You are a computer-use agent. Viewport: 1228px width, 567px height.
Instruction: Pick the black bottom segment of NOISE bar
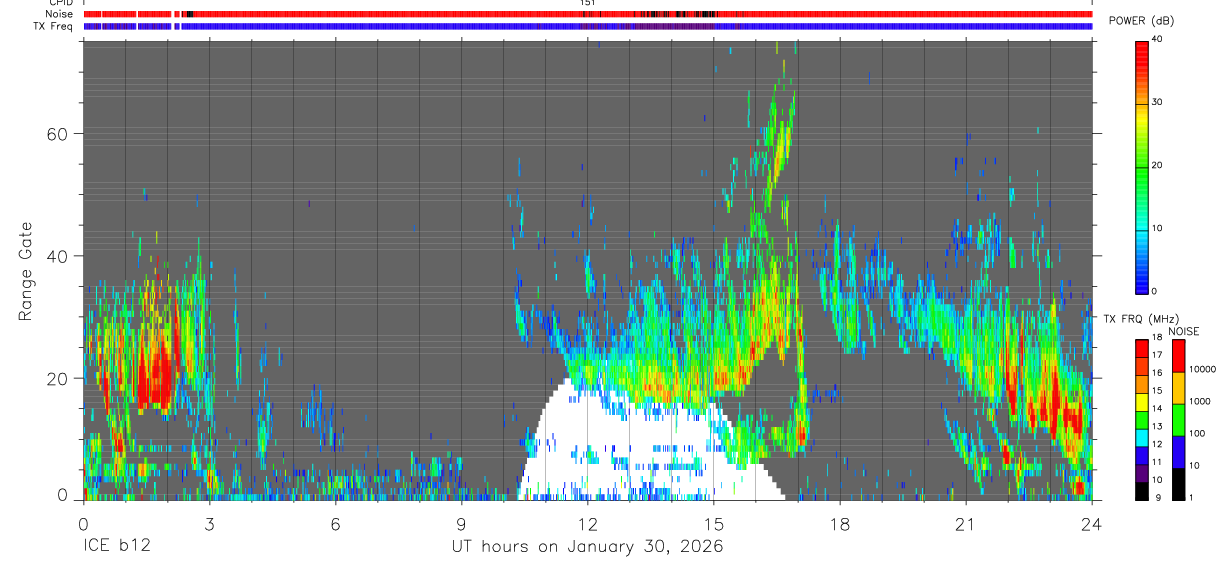(1177, 484)
